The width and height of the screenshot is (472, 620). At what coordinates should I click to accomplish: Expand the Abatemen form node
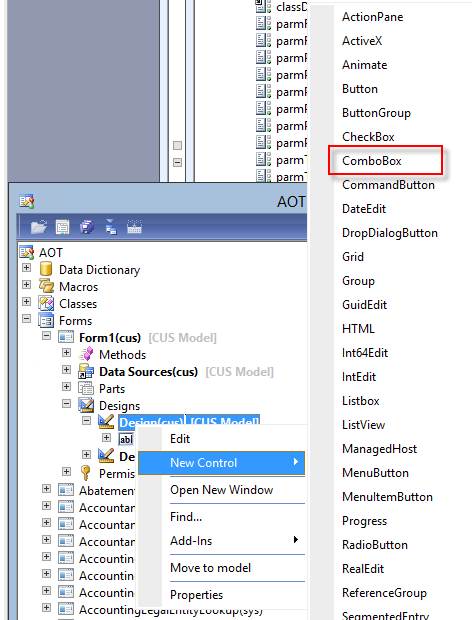click(x=47, y=489)
